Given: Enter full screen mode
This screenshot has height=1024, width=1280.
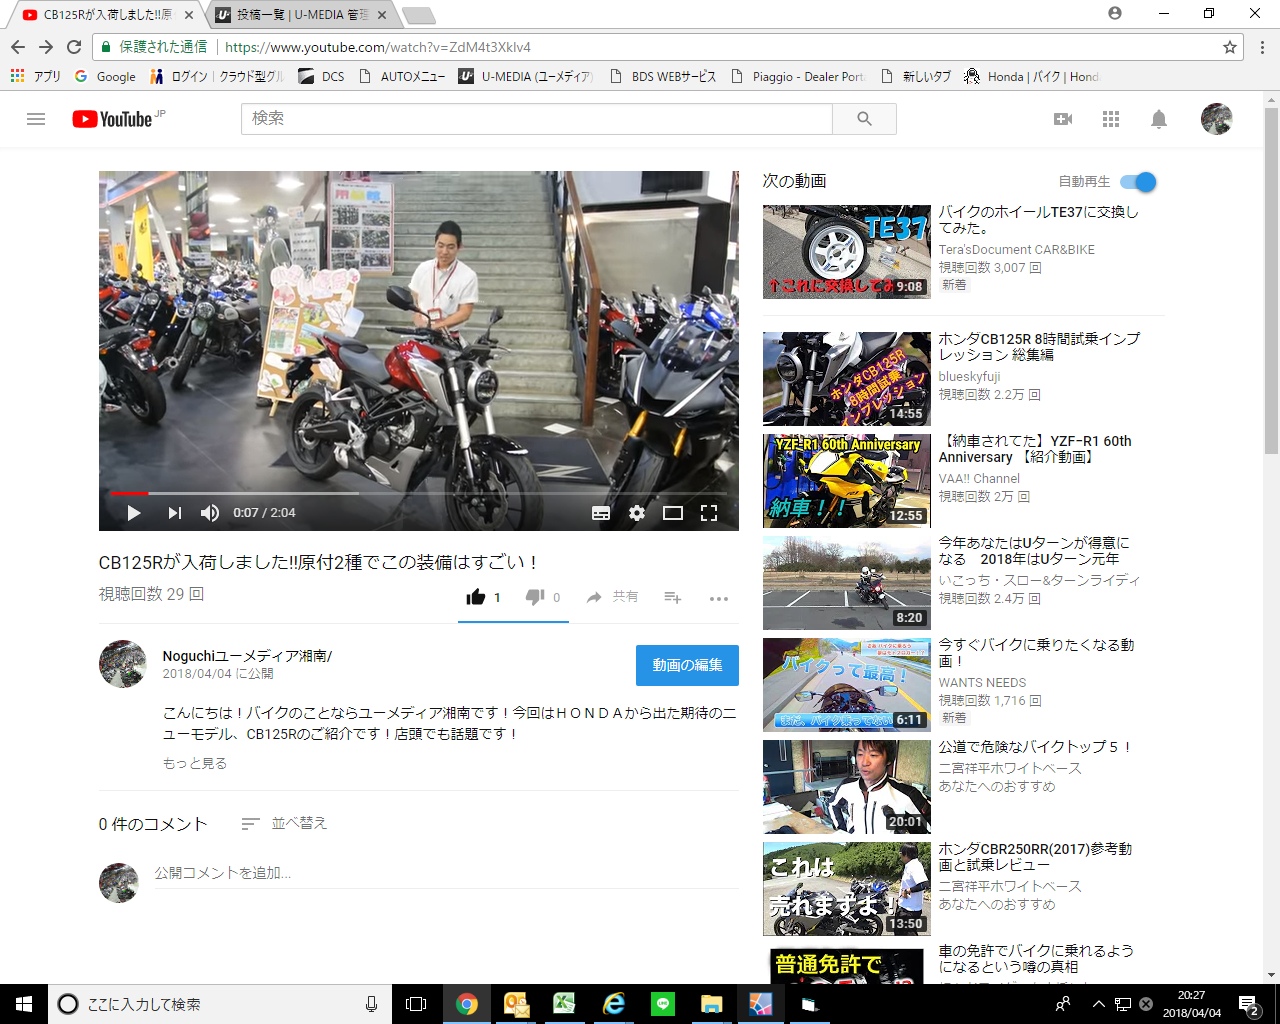Looking at the screenshot, I should [709, 513].
